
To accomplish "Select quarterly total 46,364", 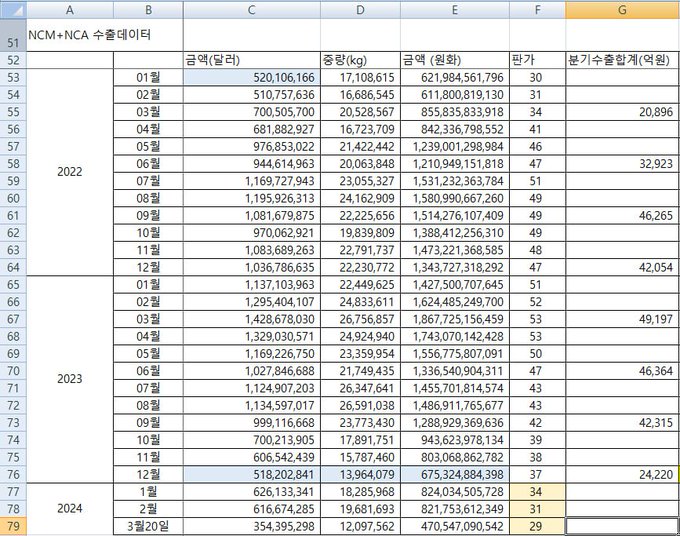I will tap(622, 371).
